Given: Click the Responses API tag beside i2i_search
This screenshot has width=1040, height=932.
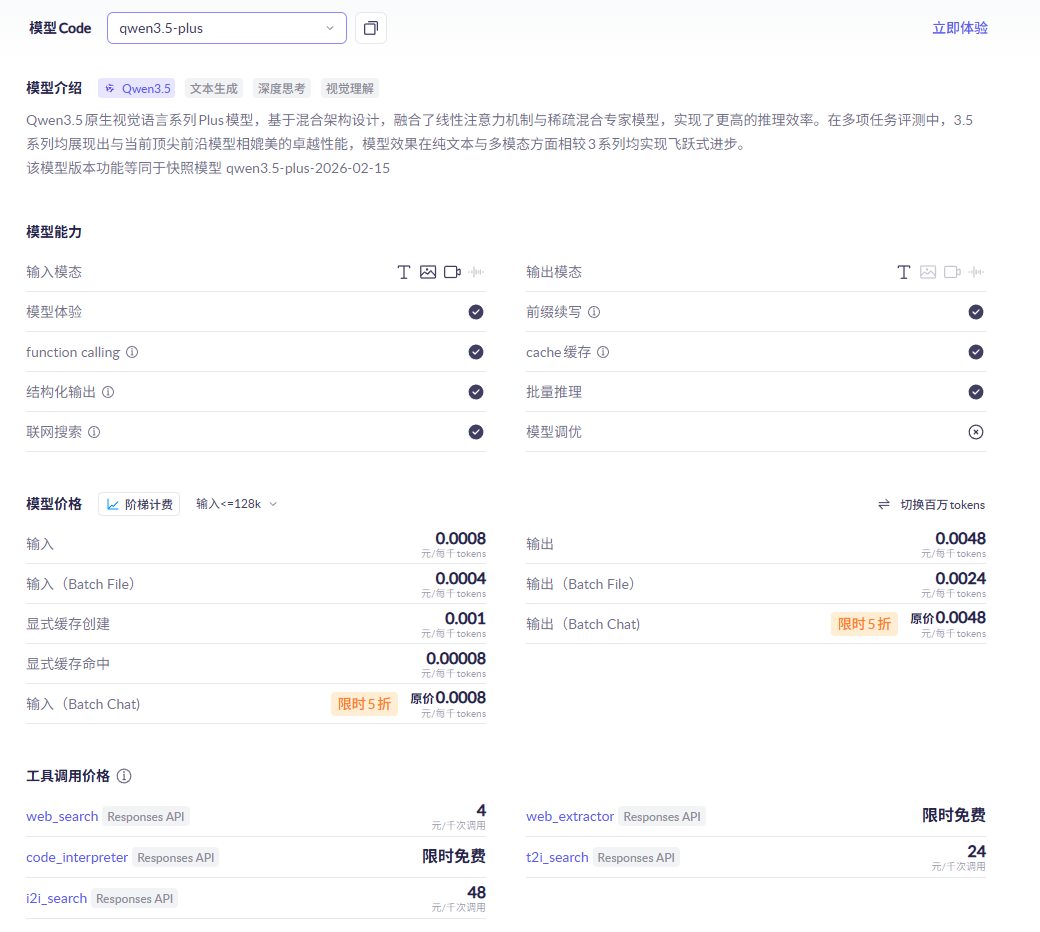Looking at the screenshot, I should 135,899.
